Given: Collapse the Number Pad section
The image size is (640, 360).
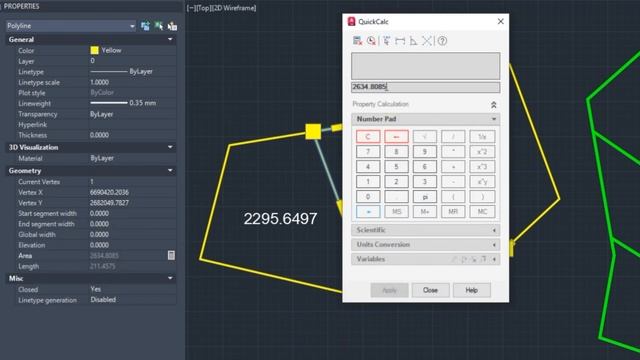Looking at the screenshot, I should tap(493, 119).
